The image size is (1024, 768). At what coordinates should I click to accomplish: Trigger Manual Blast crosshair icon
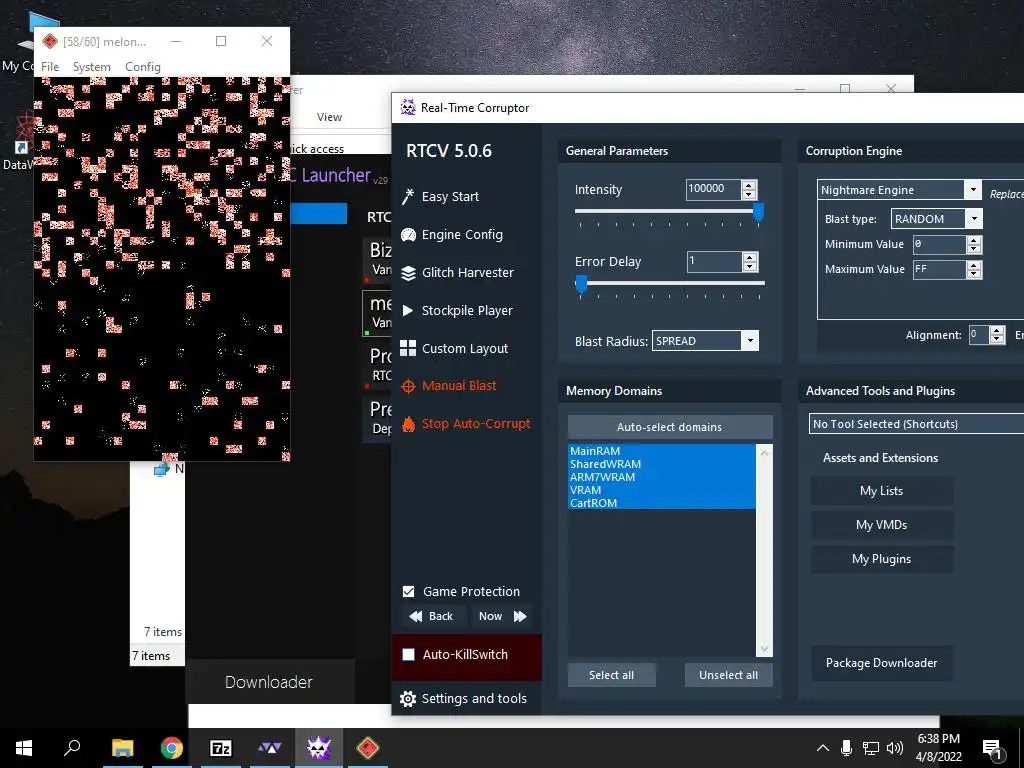point(408,386)
